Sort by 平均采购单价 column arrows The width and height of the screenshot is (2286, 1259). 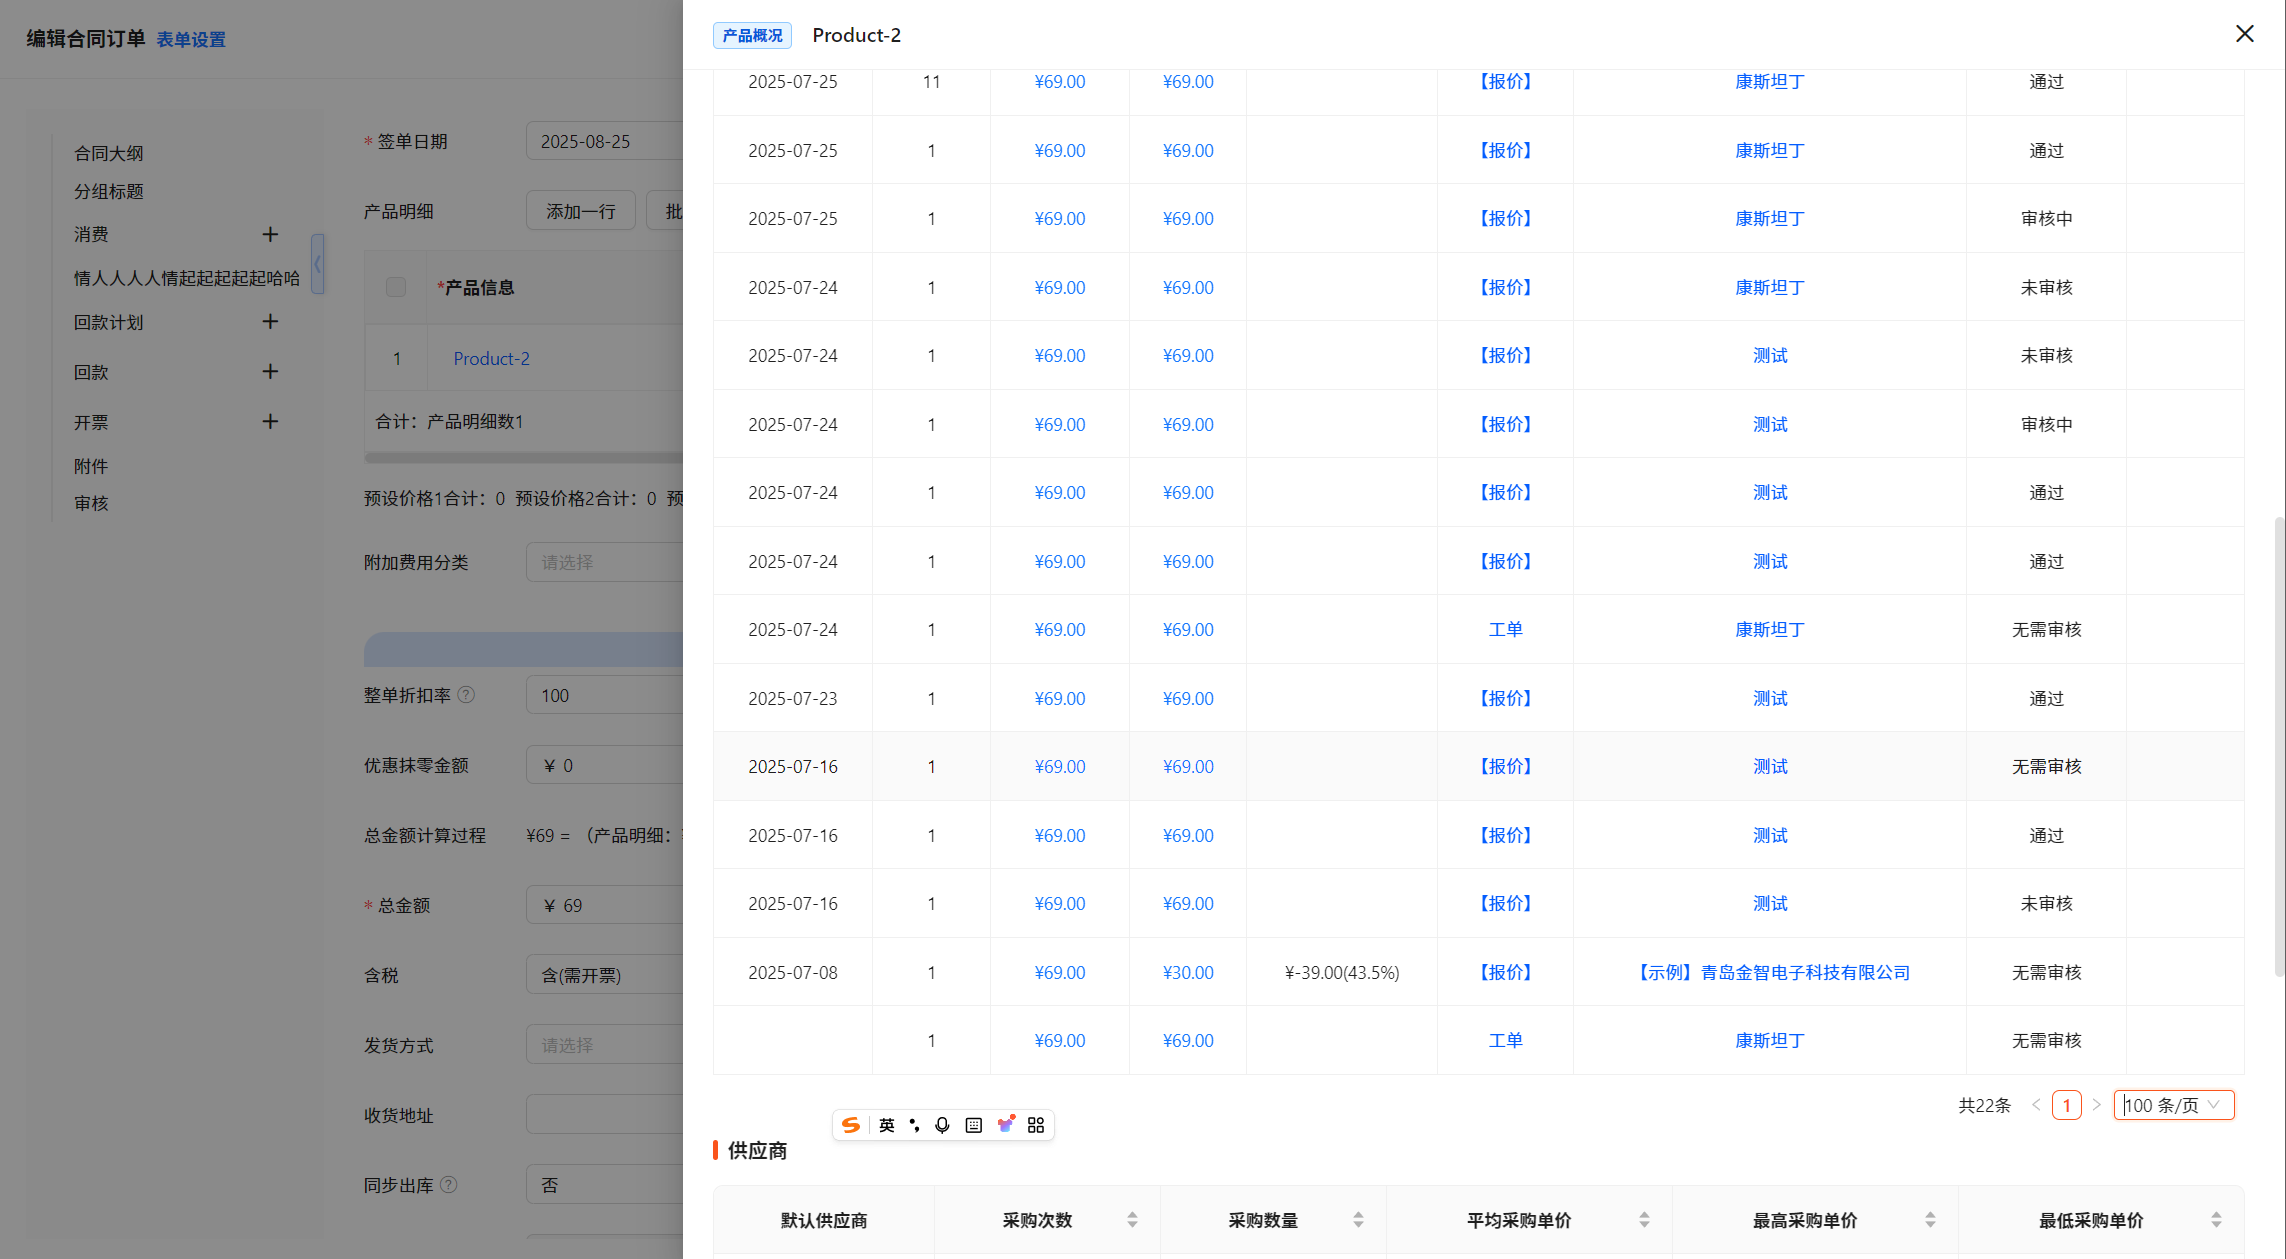click(1644, 1220)
